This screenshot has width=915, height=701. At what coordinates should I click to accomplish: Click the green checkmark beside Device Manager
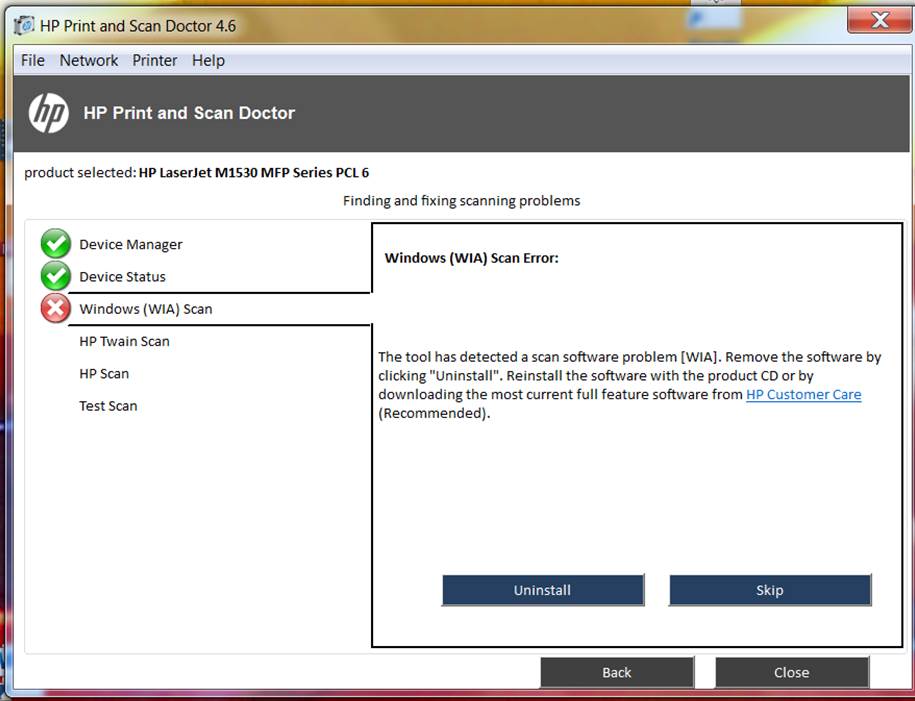pos(55,244)
